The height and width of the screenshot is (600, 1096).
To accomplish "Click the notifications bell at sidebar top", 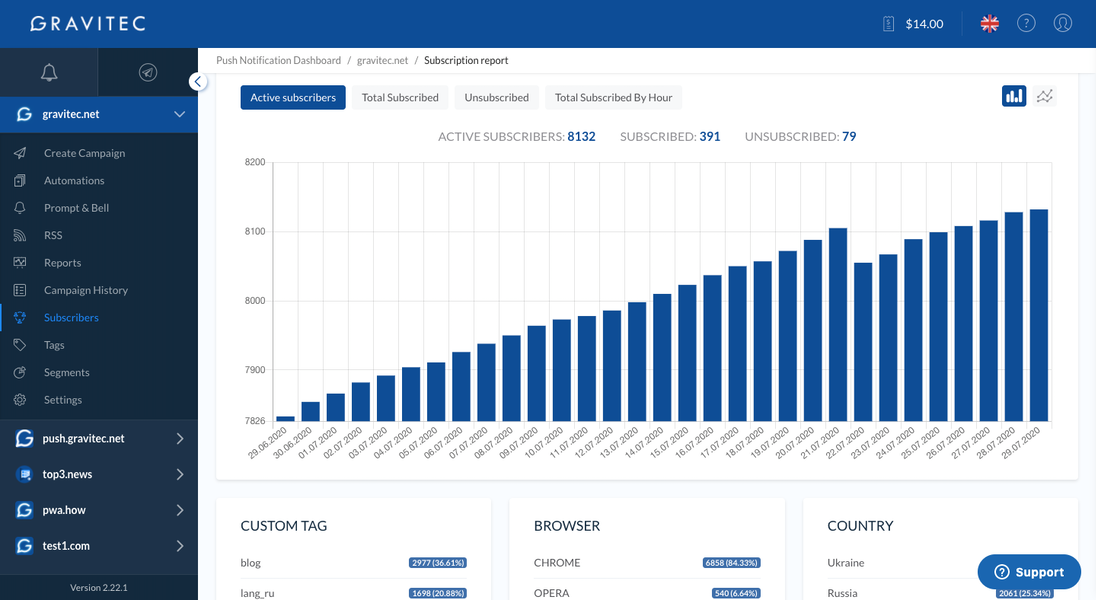I will [x=49, y=72].
